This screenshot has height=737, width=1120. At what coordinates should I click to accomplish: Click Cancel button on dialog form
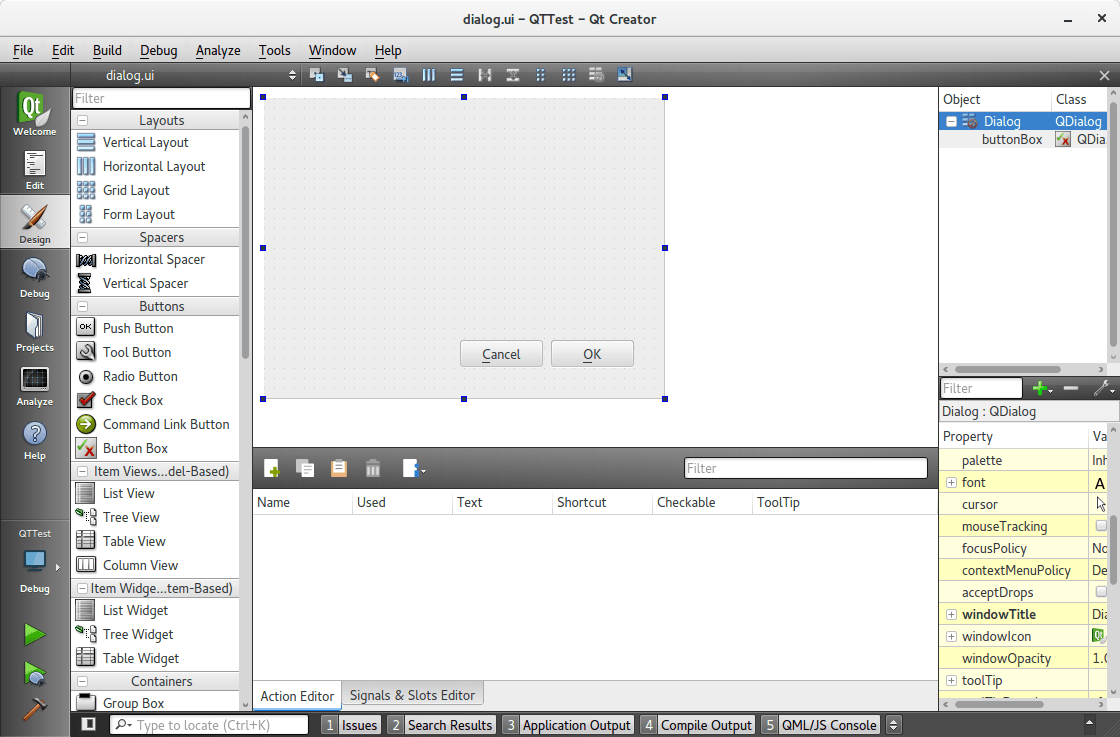click(501, 354)
